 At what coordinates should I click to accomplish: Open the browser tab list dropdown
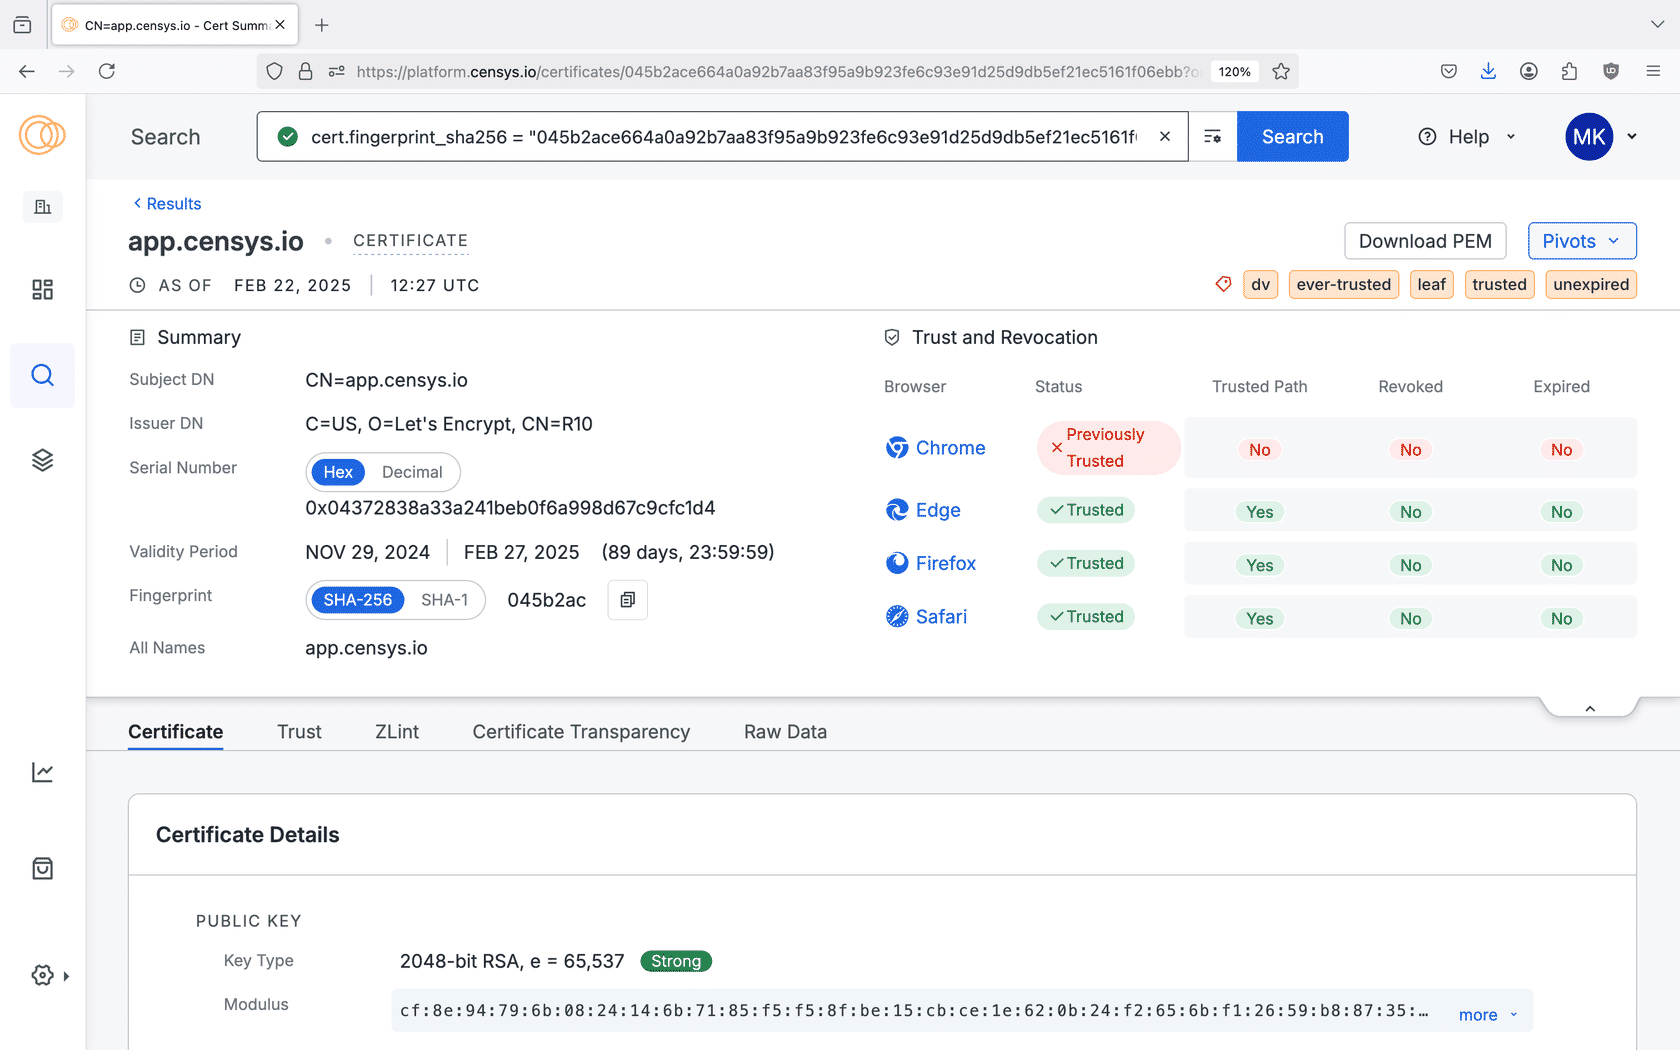click(x=1657, y=25)
